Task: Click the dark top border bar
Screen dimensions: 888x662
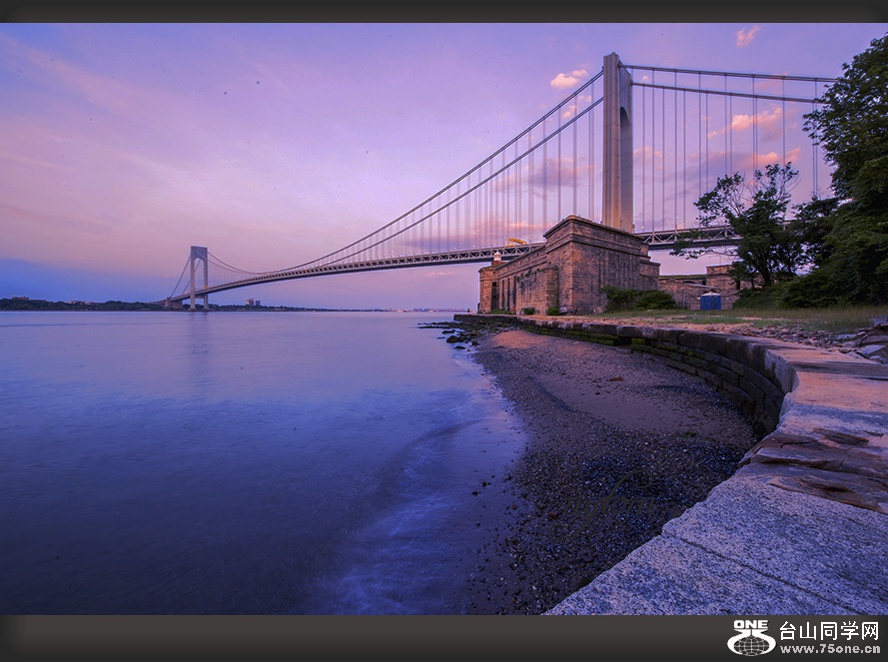Action: 444,11
